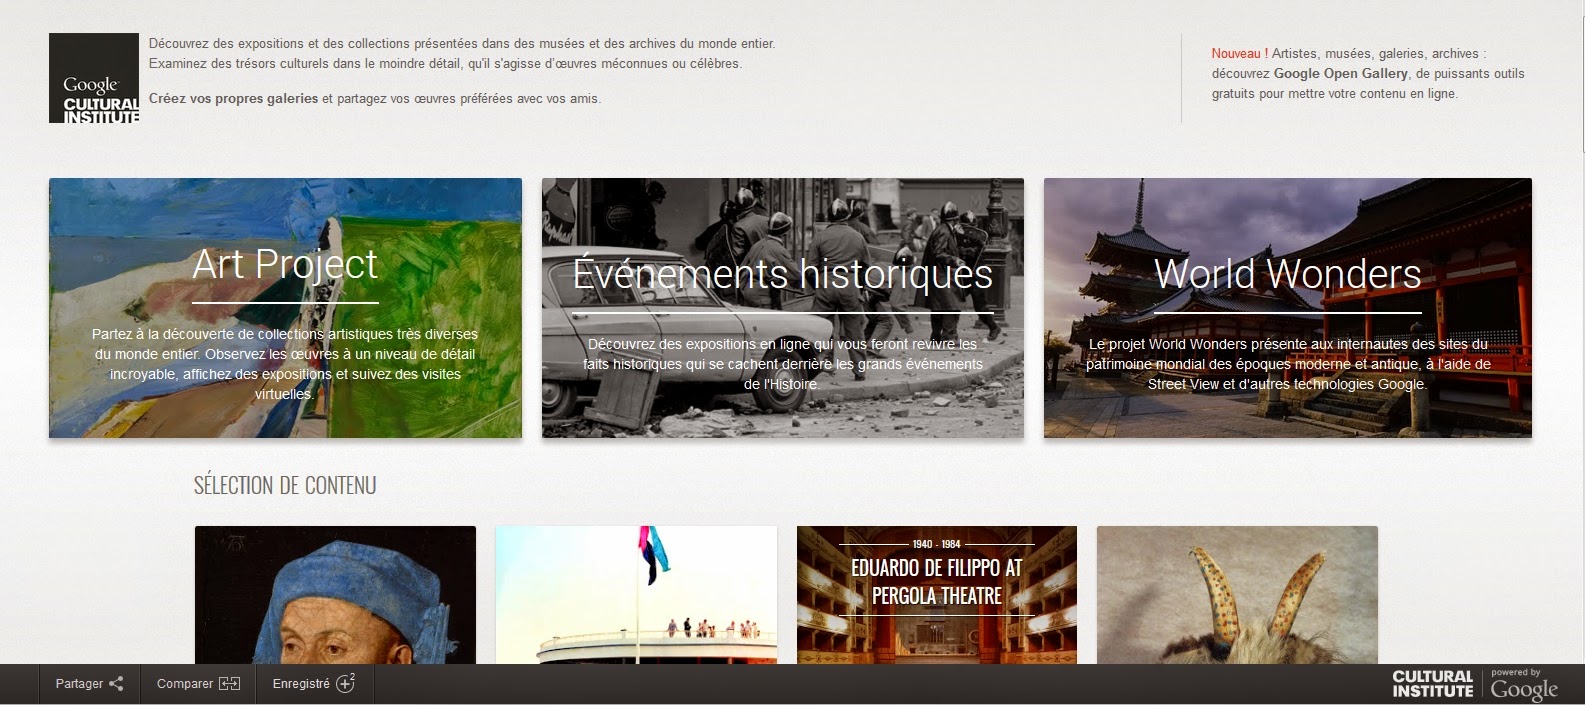
Task: Open the Enregistré button in the bottom bar
Action: tap(314, 684)
